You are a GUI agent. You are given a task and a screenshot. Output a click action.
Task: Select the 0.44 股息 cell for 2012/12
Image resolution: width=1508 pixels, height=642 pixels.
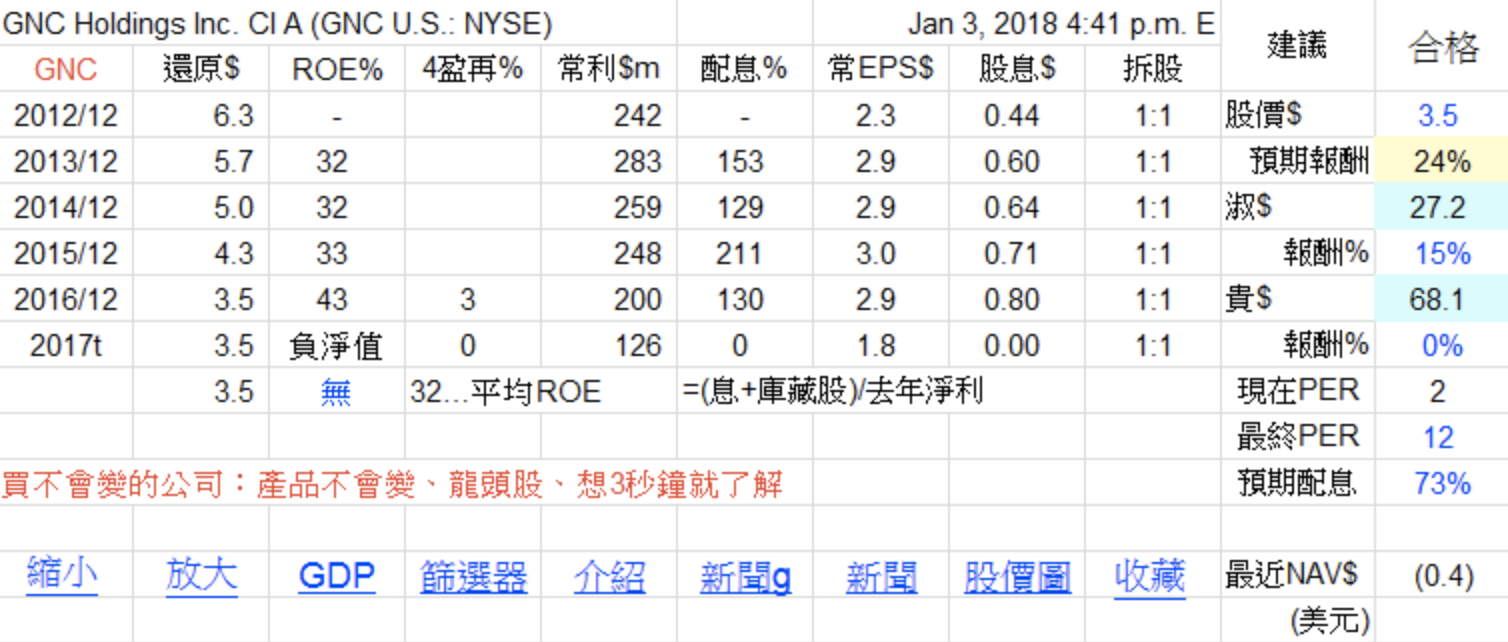pos(1017,115)
